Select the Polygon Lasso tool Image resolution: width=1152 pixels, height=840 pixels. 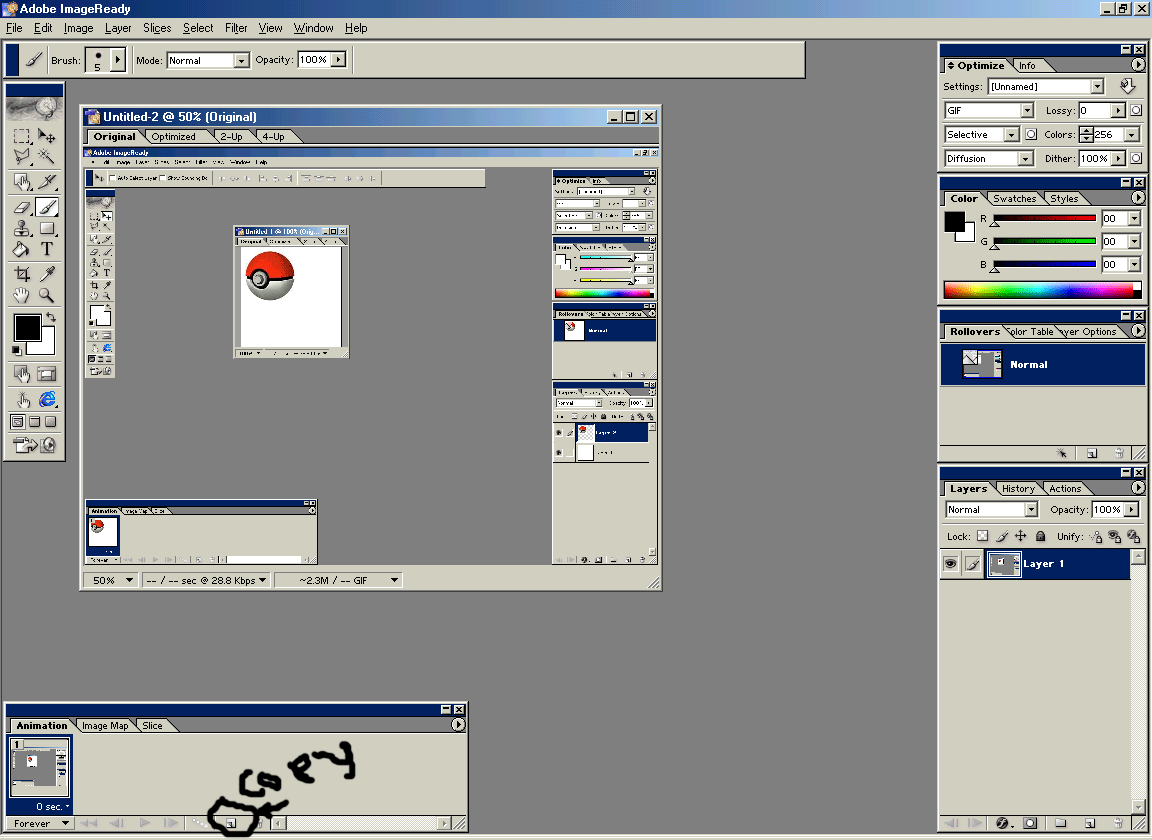(x=22, y=156)
